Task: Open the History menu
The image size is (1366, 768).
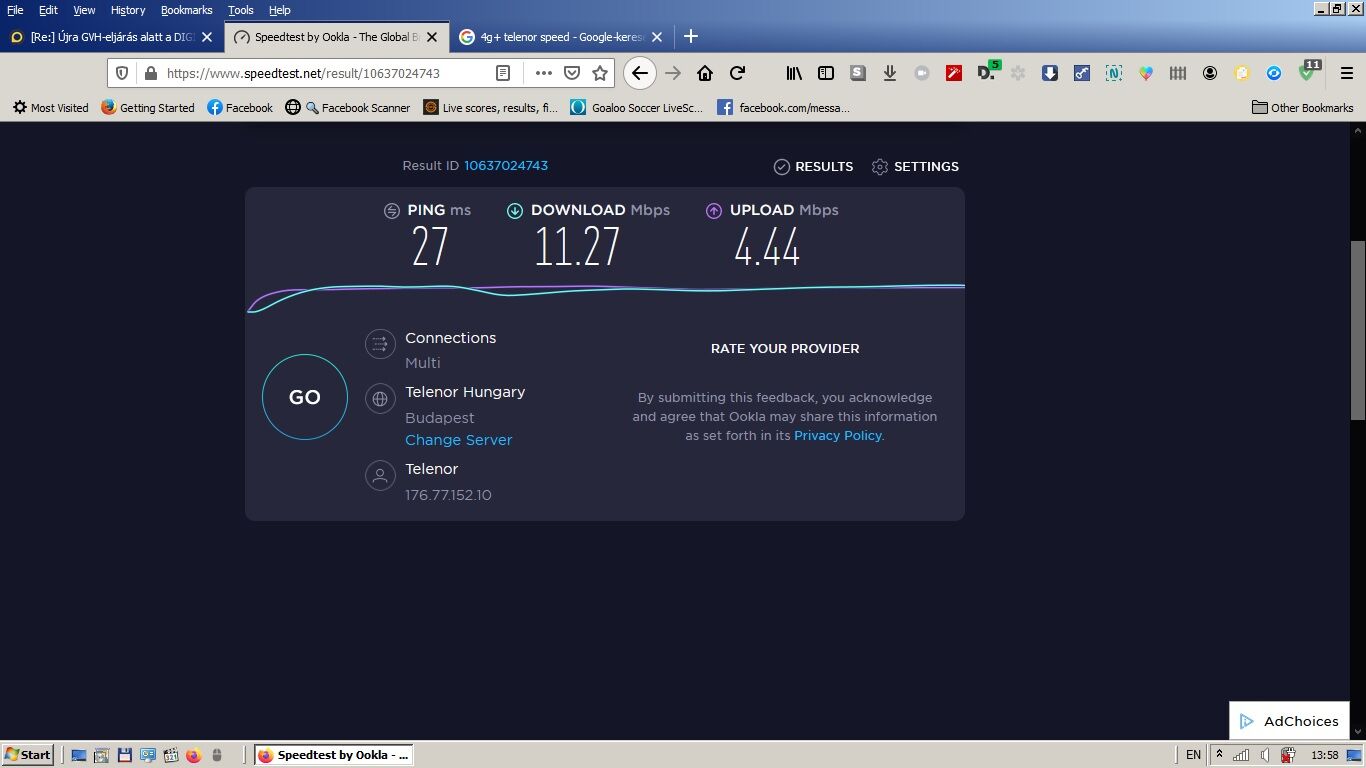Action: tap(128, 10)
